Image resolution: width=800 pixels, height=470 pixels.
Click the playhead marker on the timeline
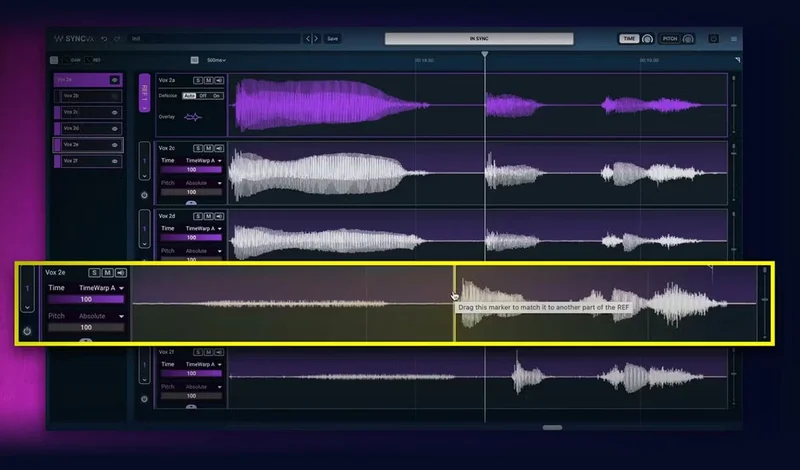click(x=485, y=54)
